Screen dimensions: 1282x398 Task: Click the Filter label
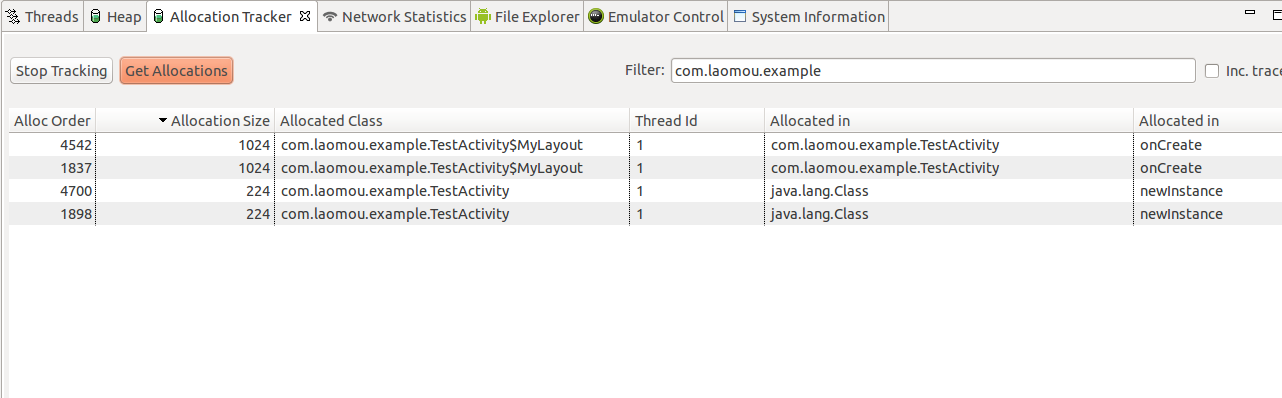click(x=644, y=71)
